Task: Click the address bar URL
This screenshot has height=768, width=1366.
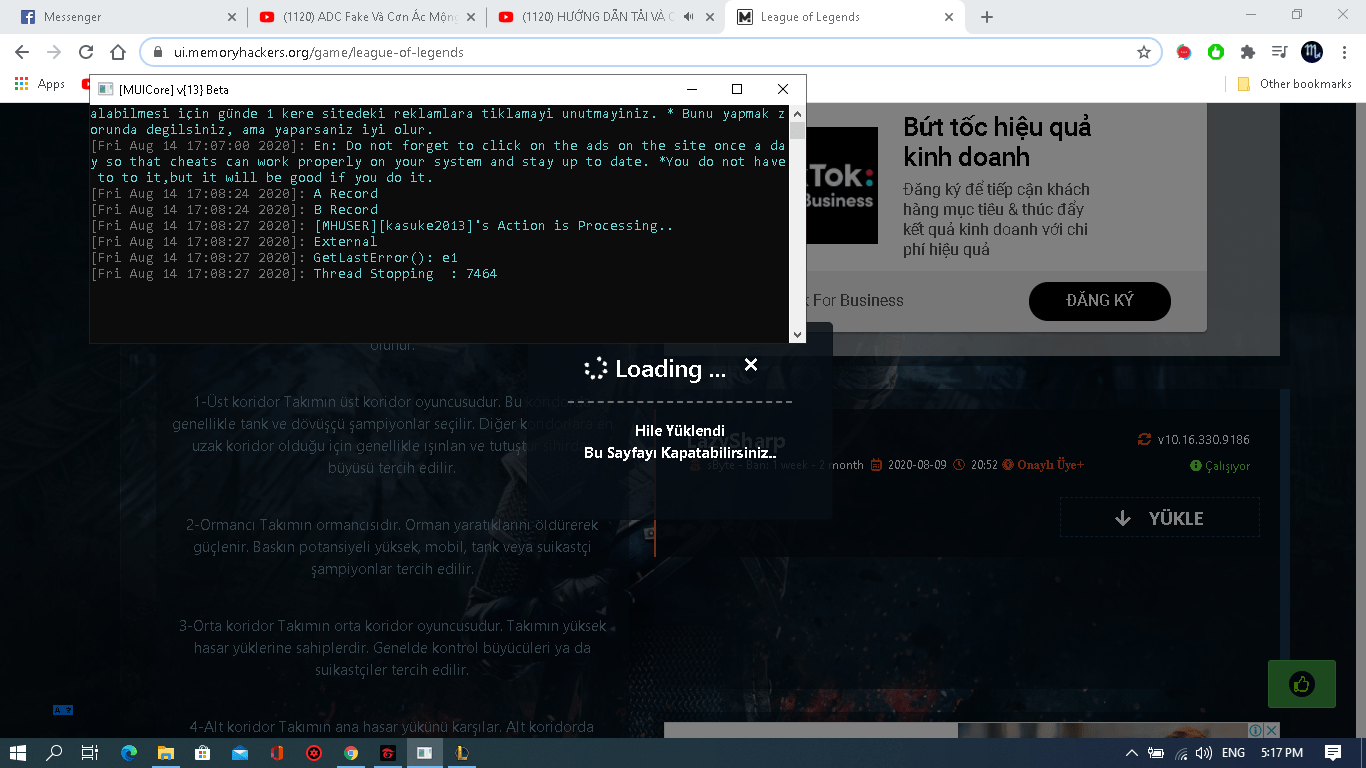Action: [x=318, y=52]
